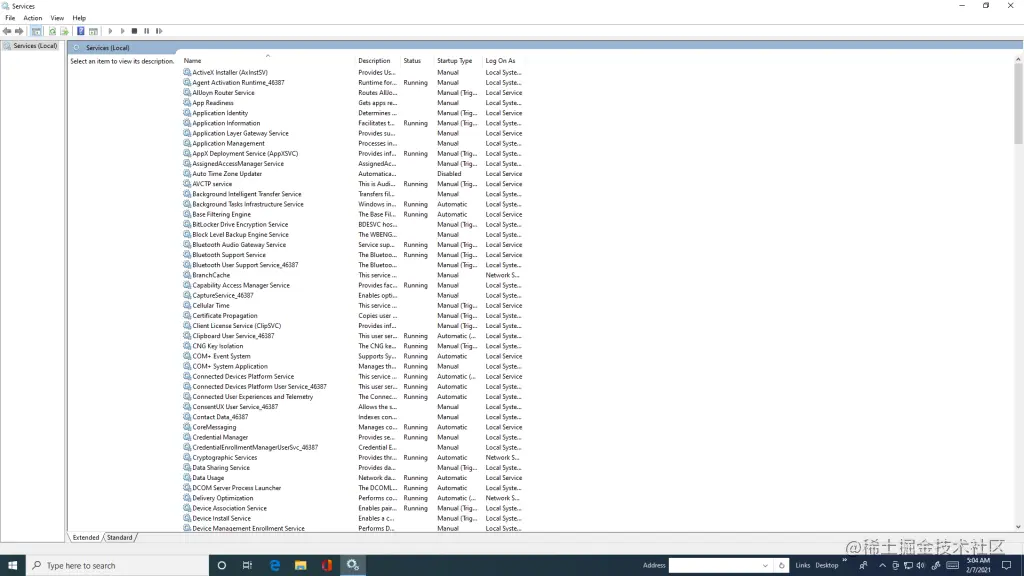Click the Windows Start button
Viewport: 1024px width, 576px height.
pyautogui.click(x=12, y=565)
